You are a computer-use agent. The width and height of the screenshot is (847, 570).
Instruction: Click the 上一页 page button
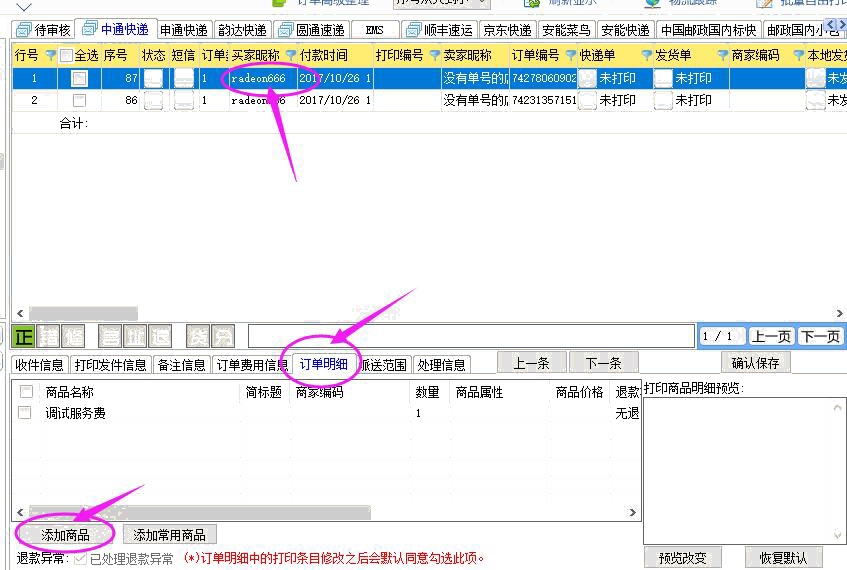(771, 337)
